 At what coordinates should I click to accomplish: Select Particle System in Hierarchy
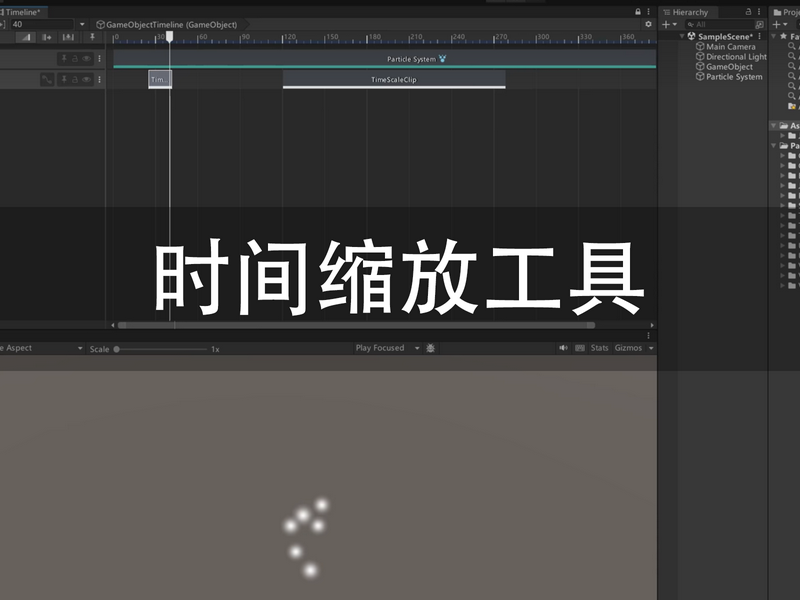[734, 77]
